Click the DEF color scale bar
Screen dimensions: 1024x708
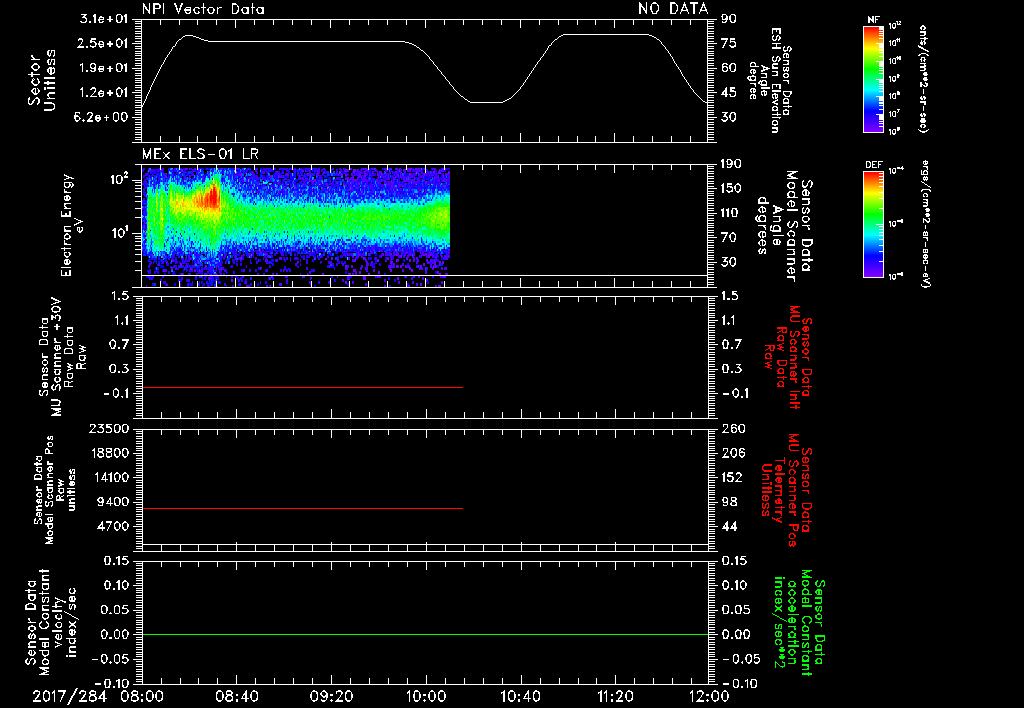coord(873,223)
